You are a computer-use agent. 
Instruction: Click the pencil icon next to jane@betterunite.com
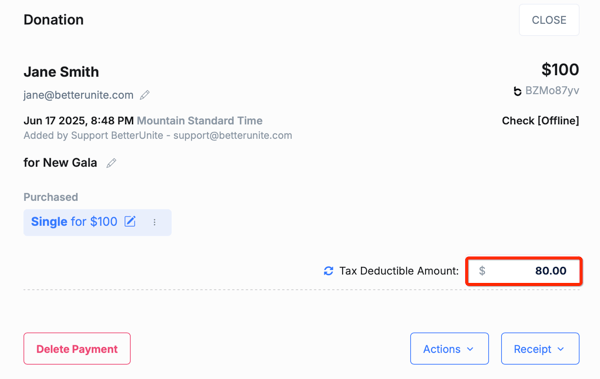[x=145, y=95]
